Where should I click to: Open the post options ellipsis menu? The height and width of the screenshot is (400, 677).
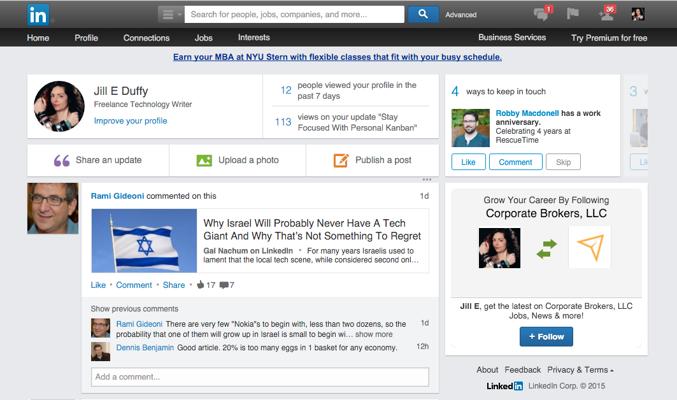click(427, 180)
